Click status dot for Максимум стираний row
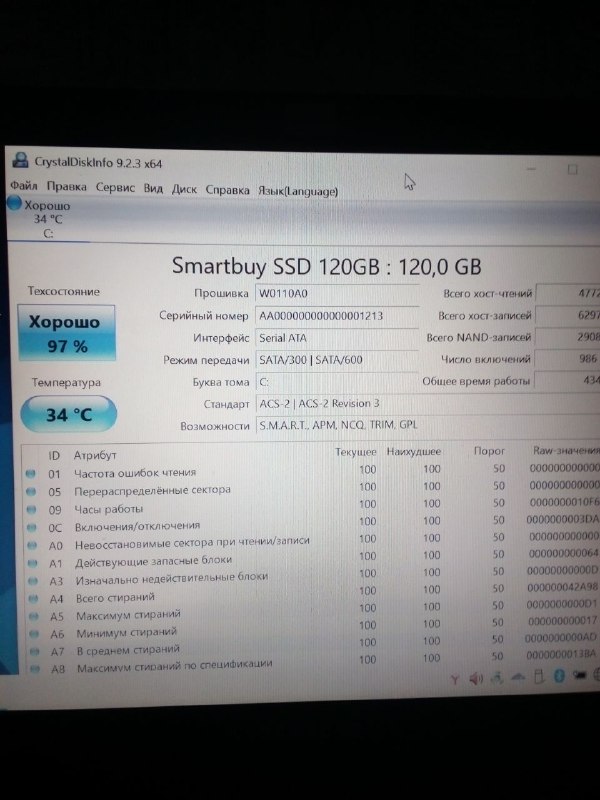Screen dimensions: 600x800 [34, 616]
